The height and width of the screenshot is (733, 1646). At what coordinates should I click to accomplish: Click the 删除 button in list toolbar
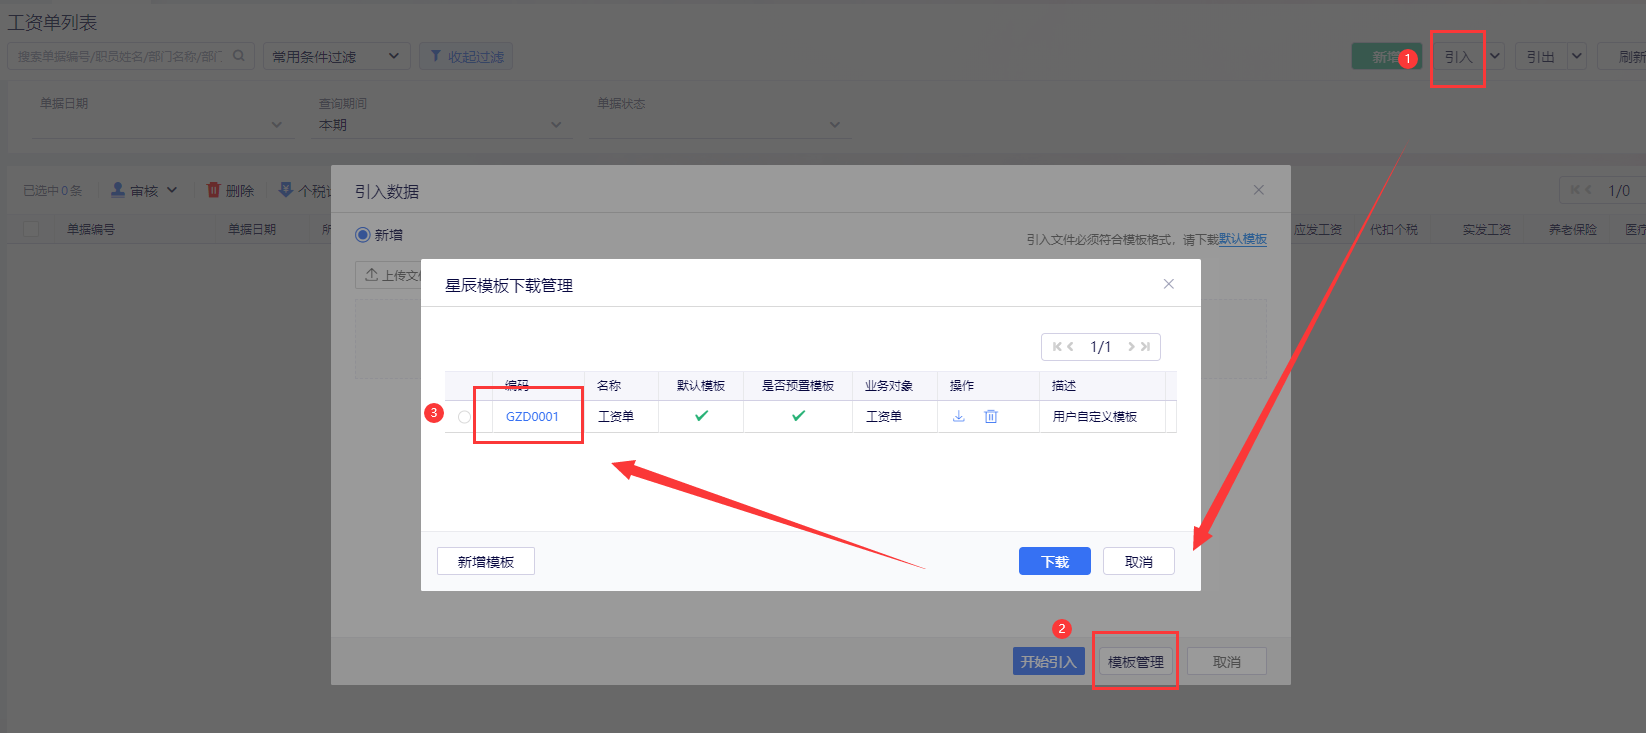coord(230,190)
